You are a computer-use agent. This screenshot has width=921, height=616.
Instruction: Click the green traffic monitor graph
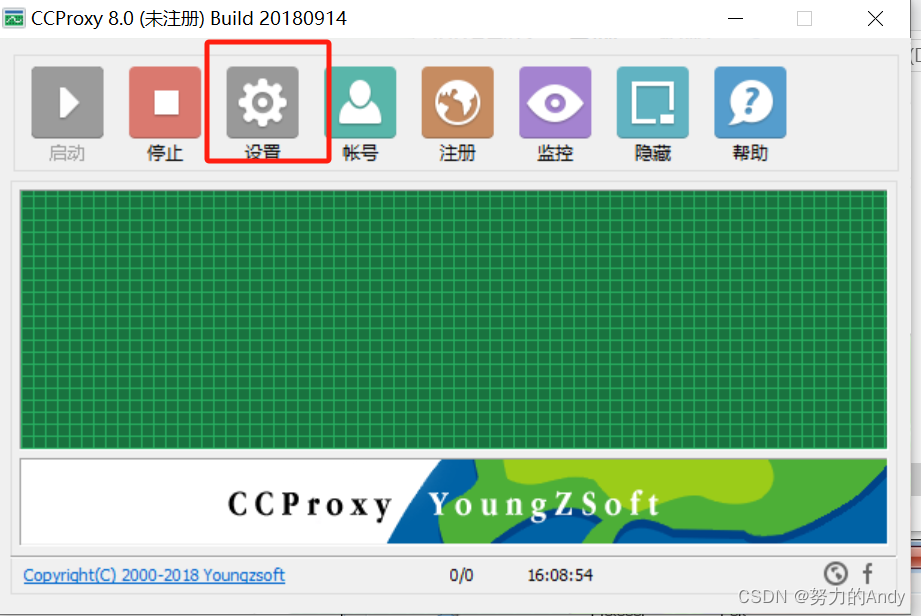[453, 319]
